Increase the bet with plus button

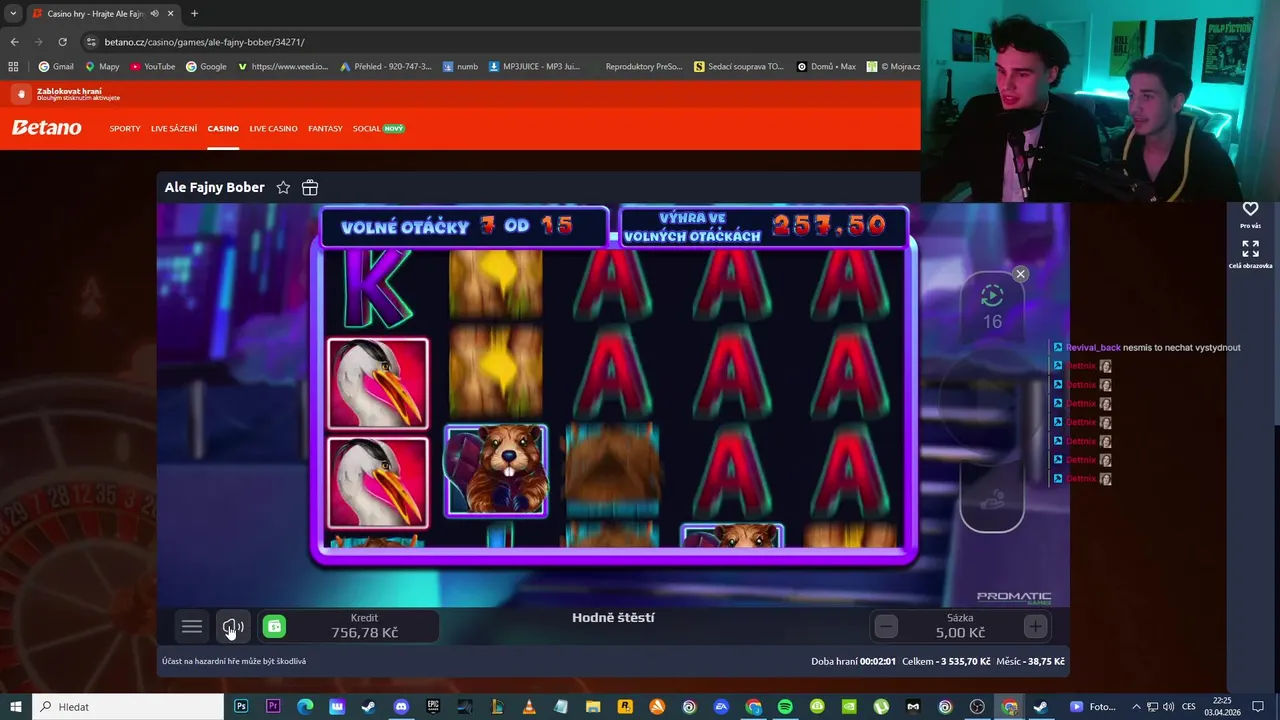(x=1035, y=627)
